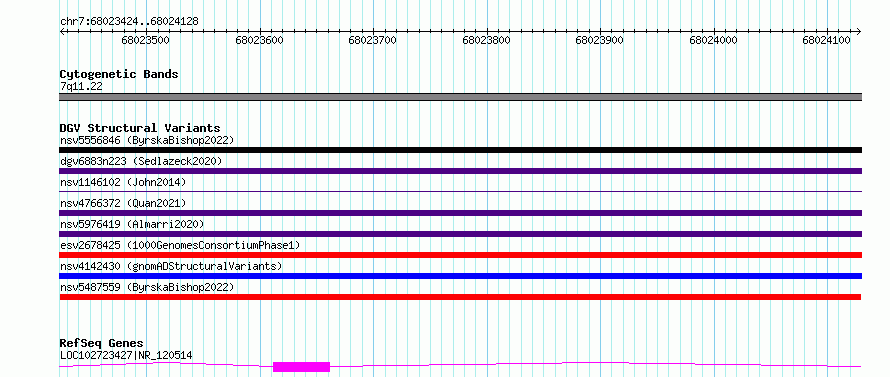This screenshot has height=377, width=890.
Task: Click ruler tick label 68024000
Action: (x=713, y=40)
